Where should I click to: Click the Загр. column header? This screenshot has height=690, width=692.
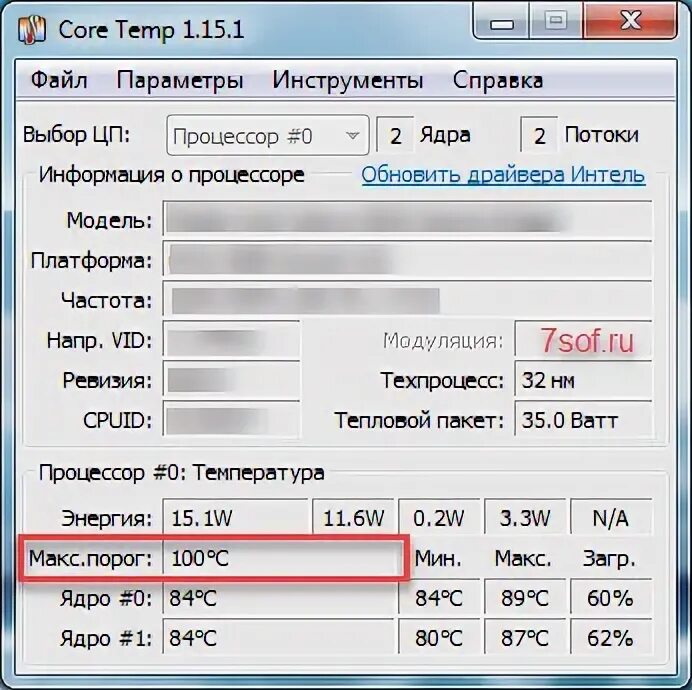[x=609, y=559]
